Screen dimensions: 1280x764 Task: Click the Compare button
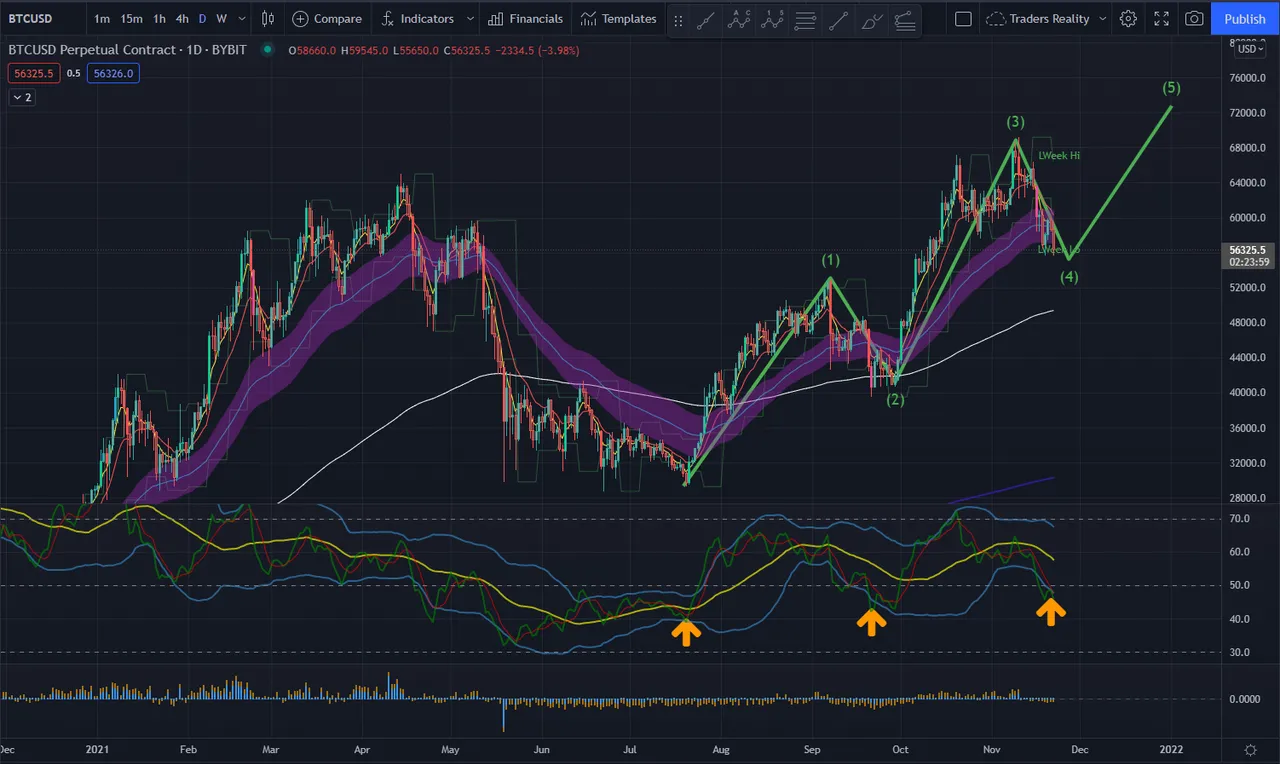coord(326,18)
